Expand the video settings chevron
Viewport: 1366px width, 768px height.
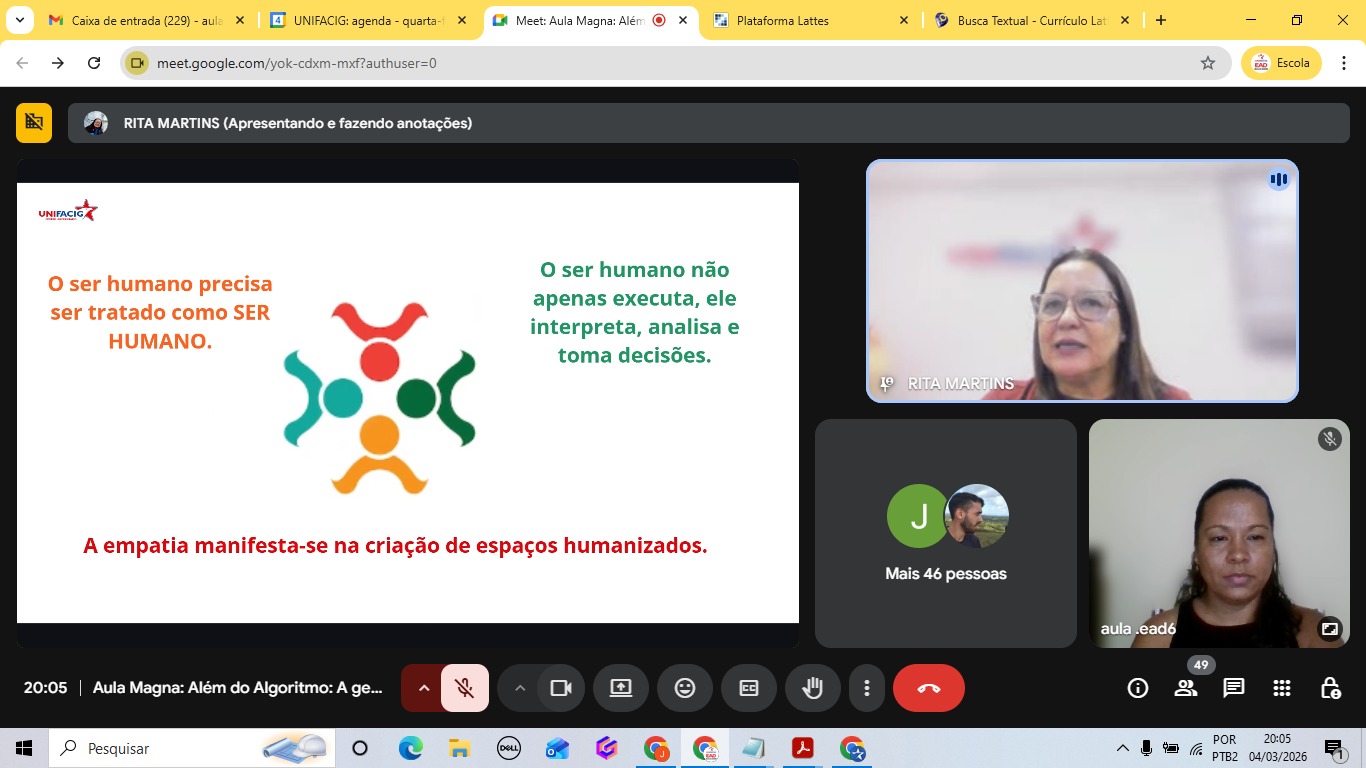tap(519, 688)
